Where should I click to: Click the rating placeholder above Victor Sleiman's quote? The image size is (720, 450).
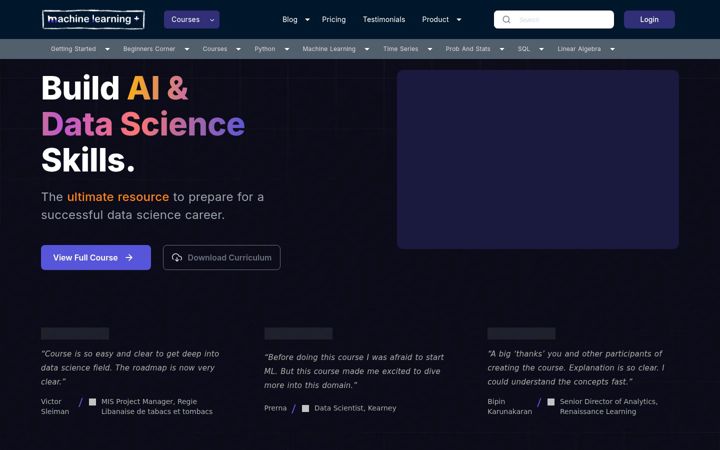75,333
